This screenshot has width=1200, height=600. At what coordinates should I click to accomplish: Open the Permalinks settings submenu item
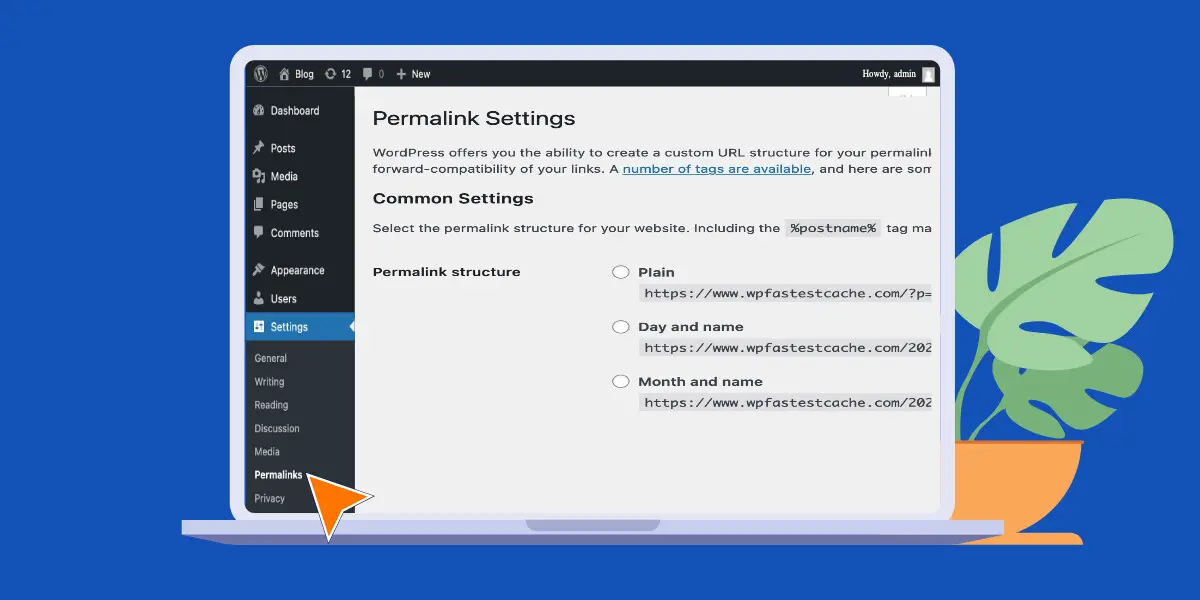coord(278,475)
